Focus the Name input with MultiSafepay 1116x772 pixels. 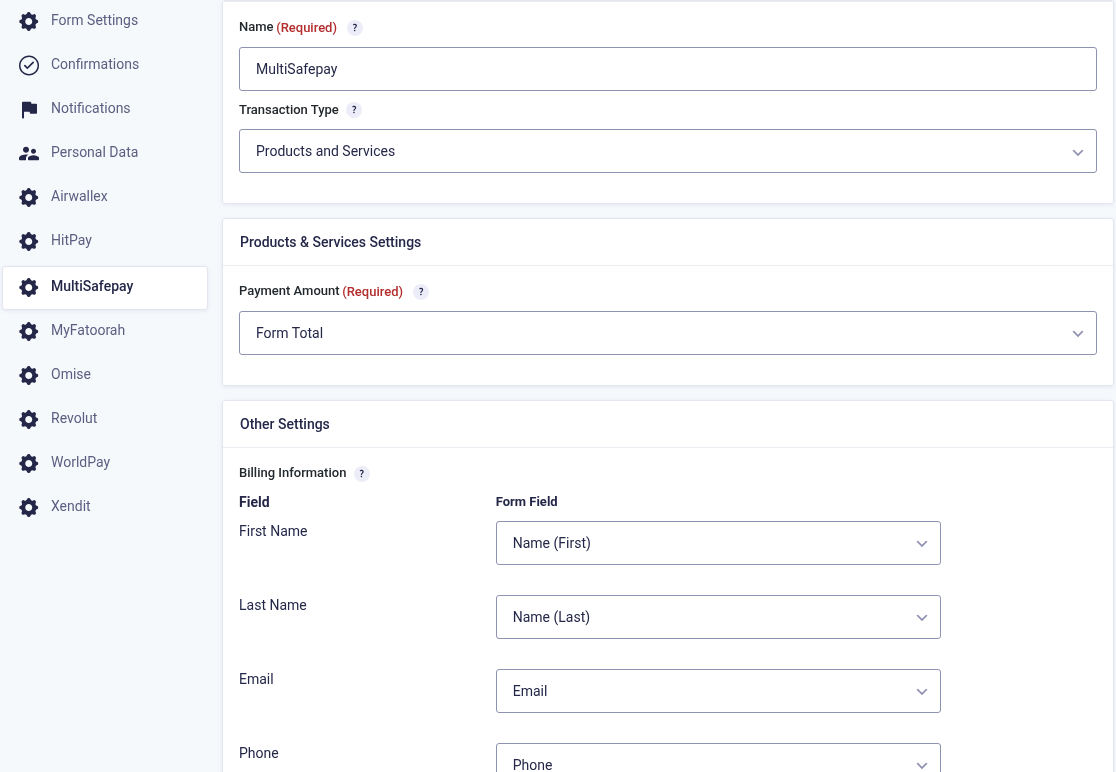pos(668,69)
